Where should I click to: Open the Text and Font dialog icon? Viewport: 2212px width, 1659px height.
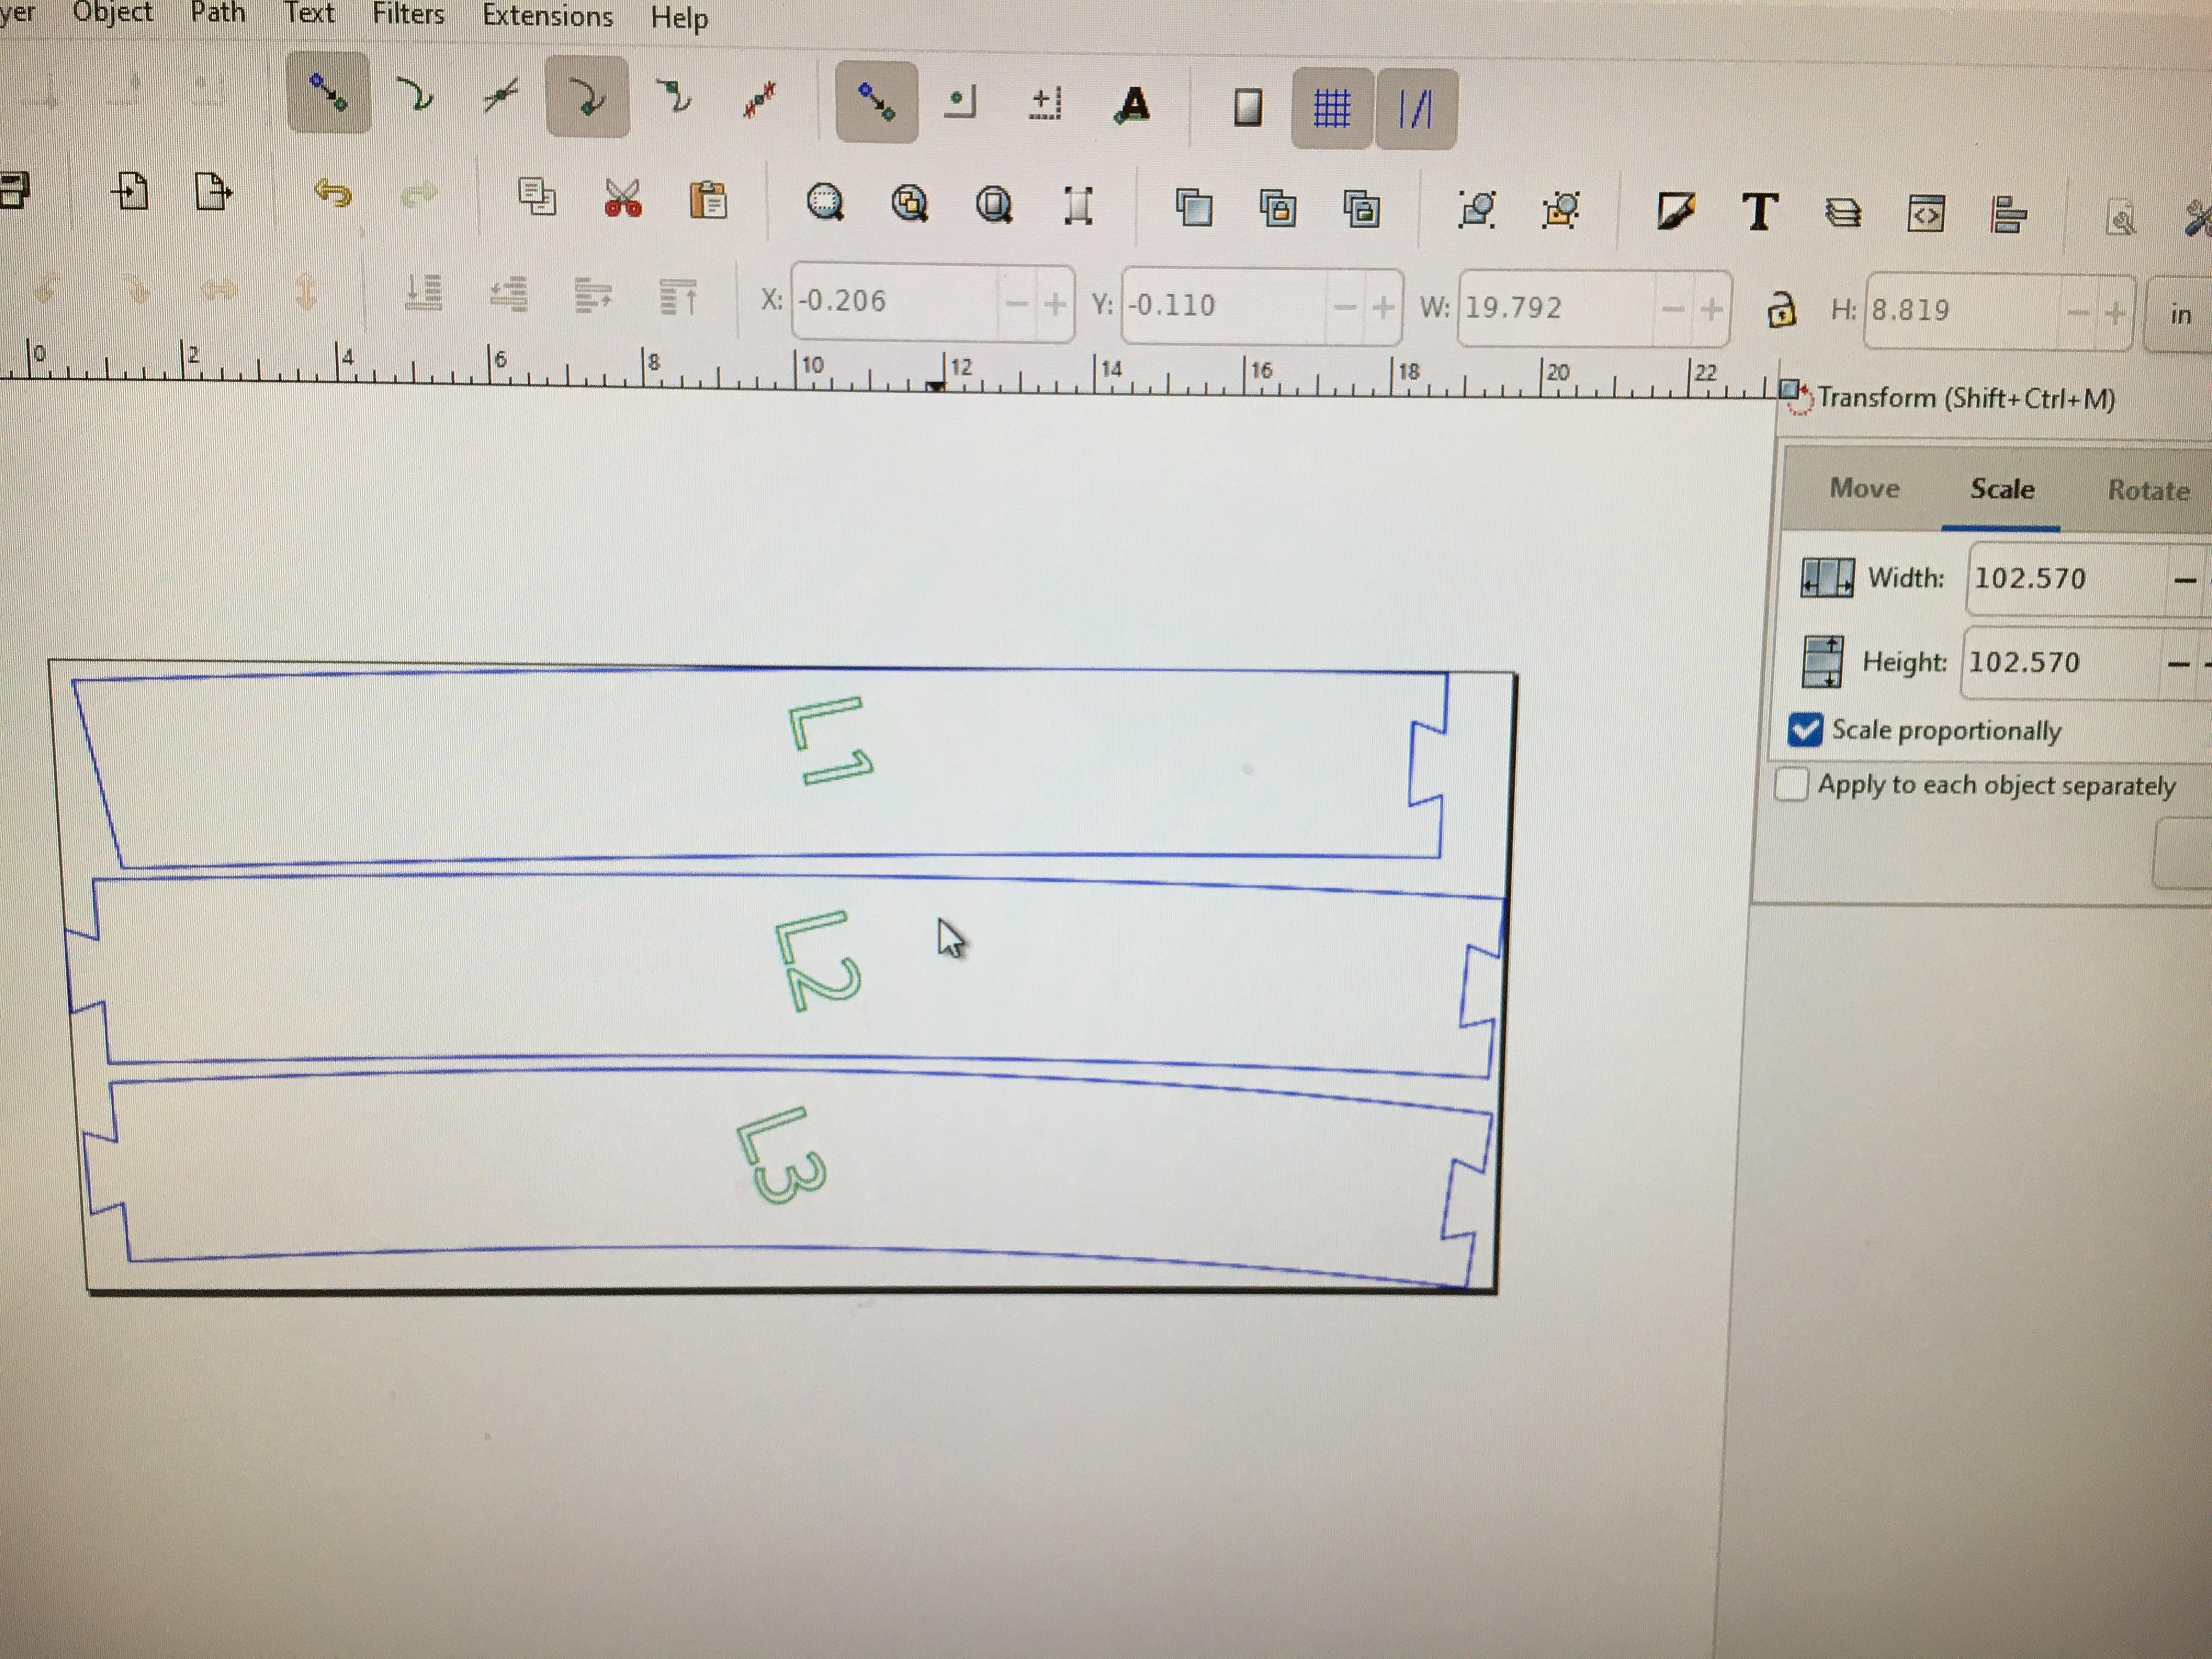pyautogui.click(x=1760, y=212)
